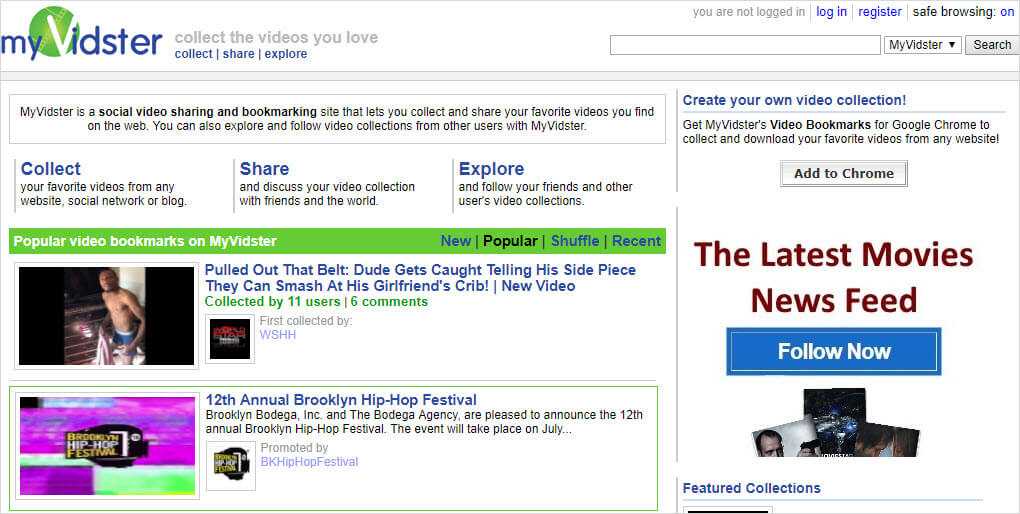1020x514 pixels.
Task: Click the movie posters ad image
Action: click(x=835, y=422)
